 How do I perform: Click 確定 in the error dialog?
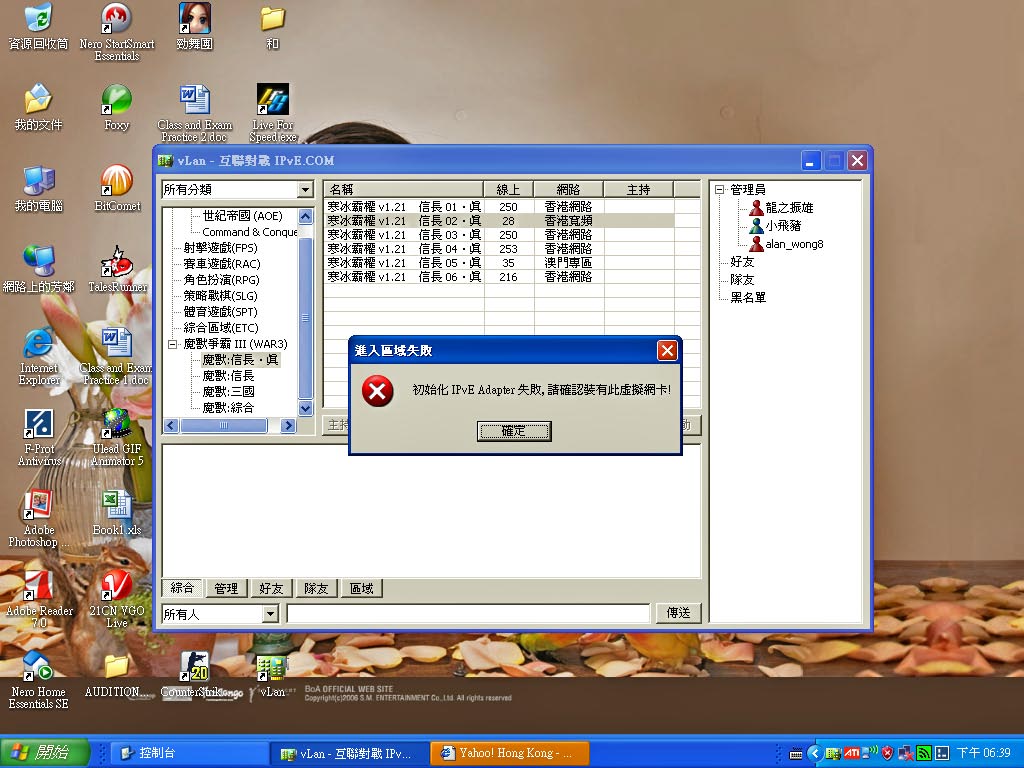point(514,431)
